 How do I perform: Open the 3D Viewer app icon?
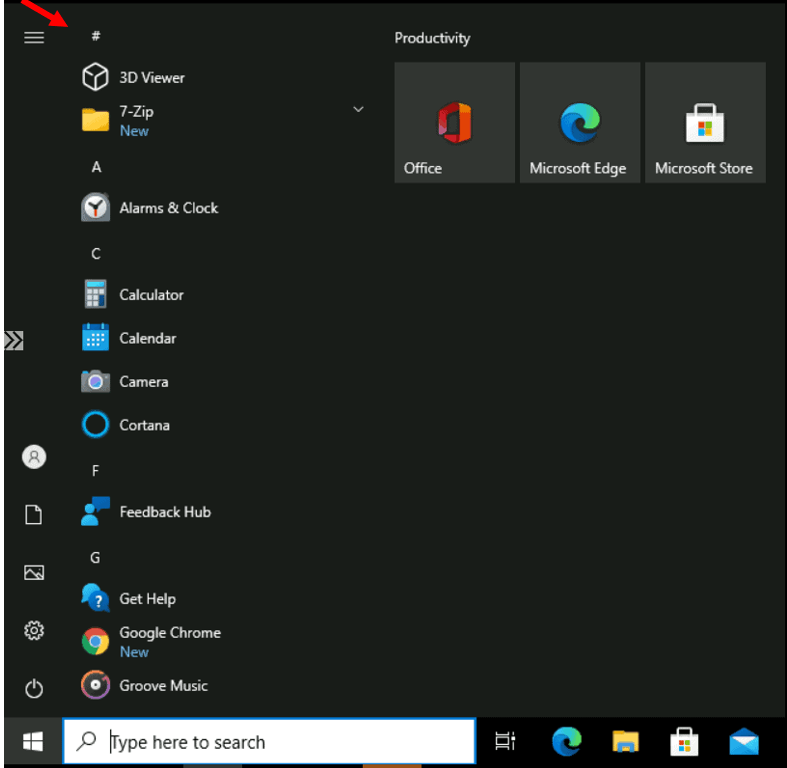tap(95, 77)
